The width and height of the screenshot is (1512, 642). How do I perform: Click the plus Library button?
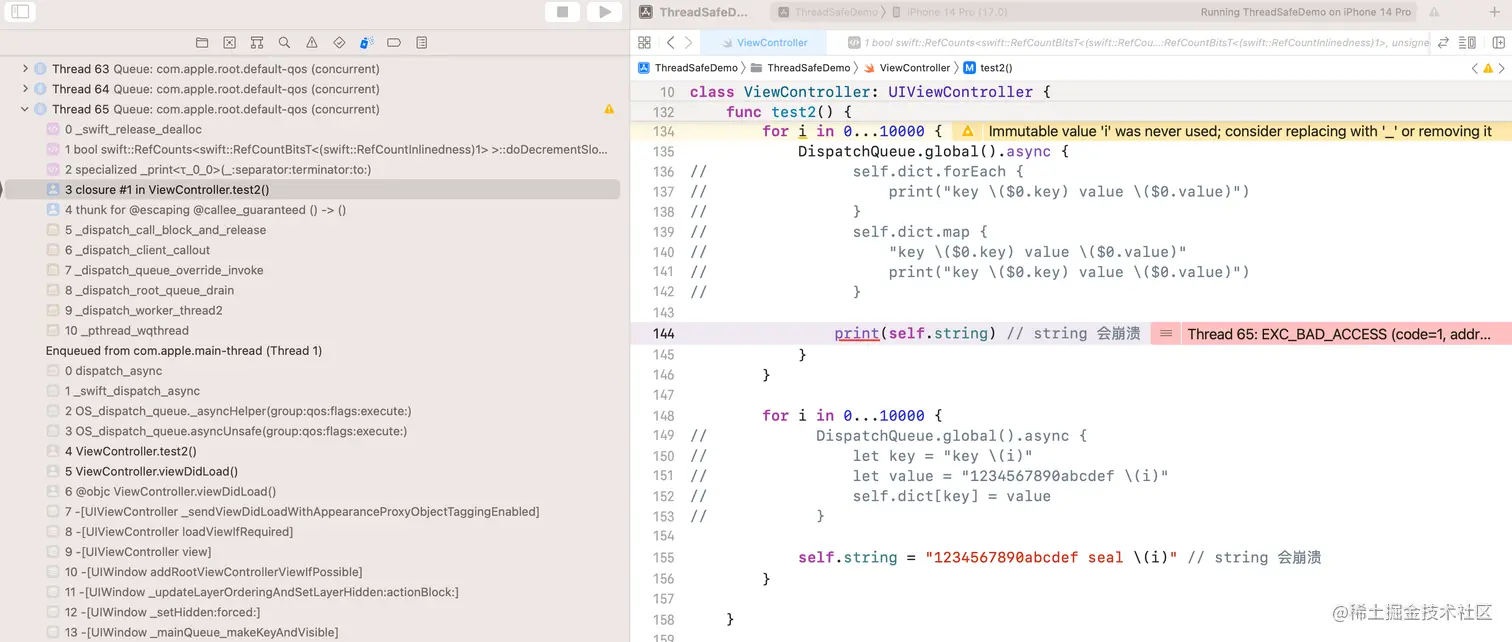(x=1497, y=12)
